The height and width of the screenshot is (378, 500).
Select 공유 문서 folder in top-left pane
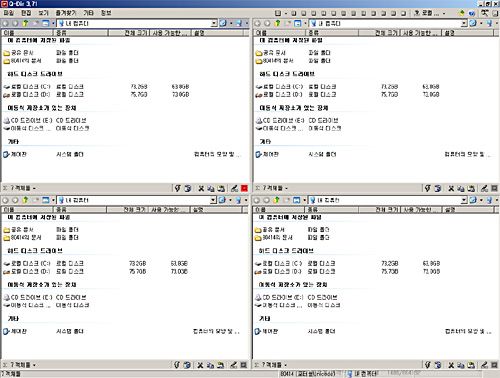coord(19,53)
